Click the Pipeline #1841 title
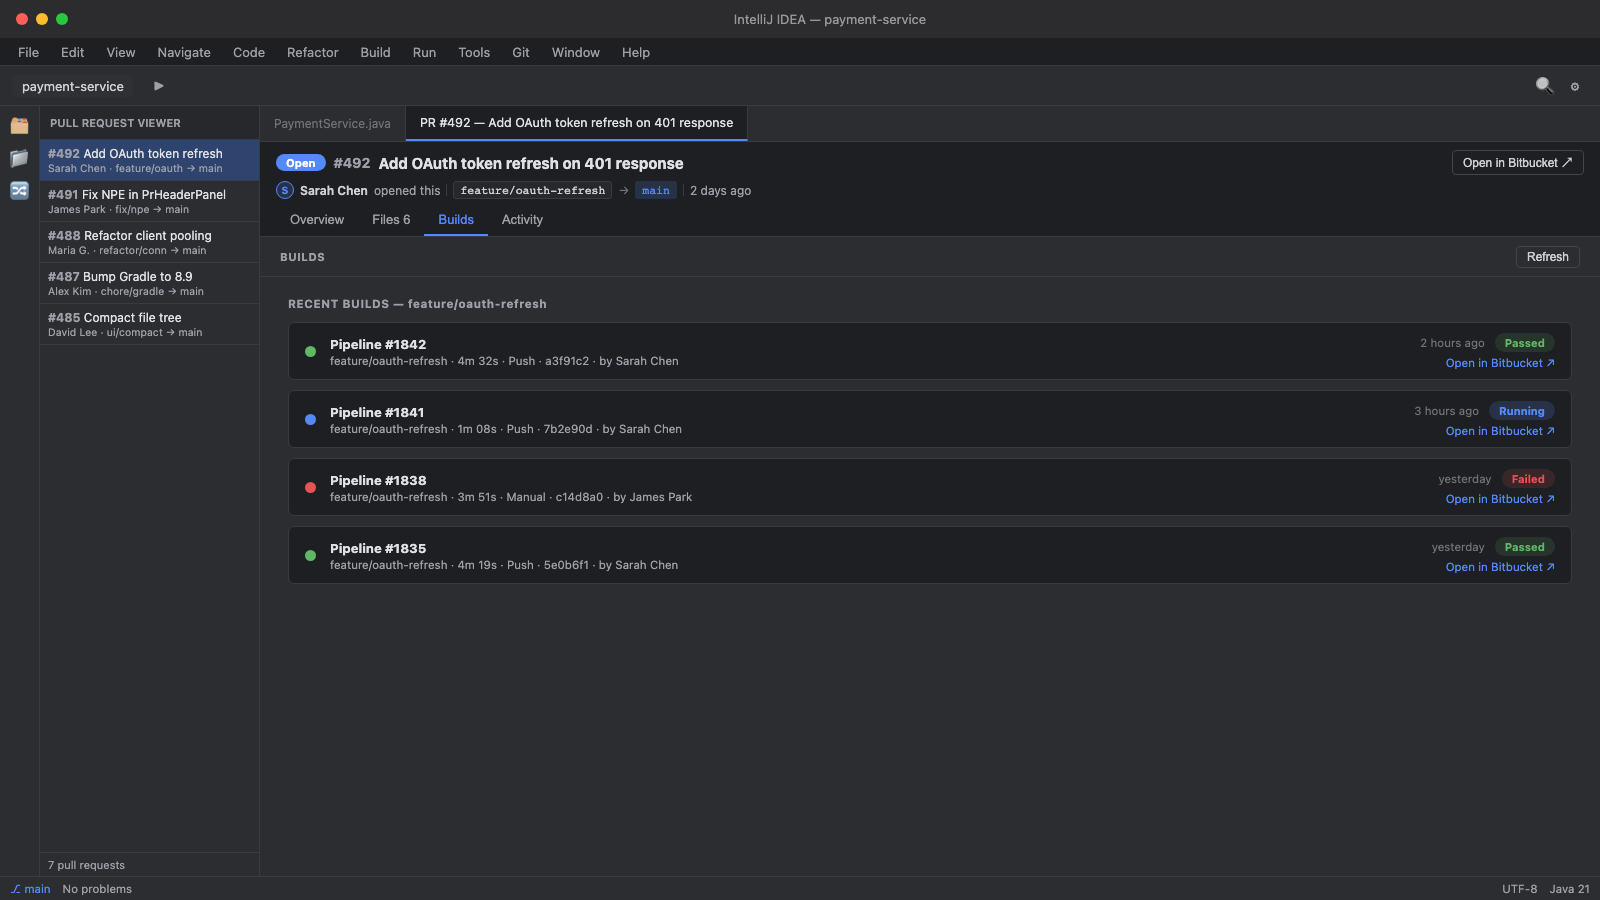1600x900 pixels. [377, 412]
